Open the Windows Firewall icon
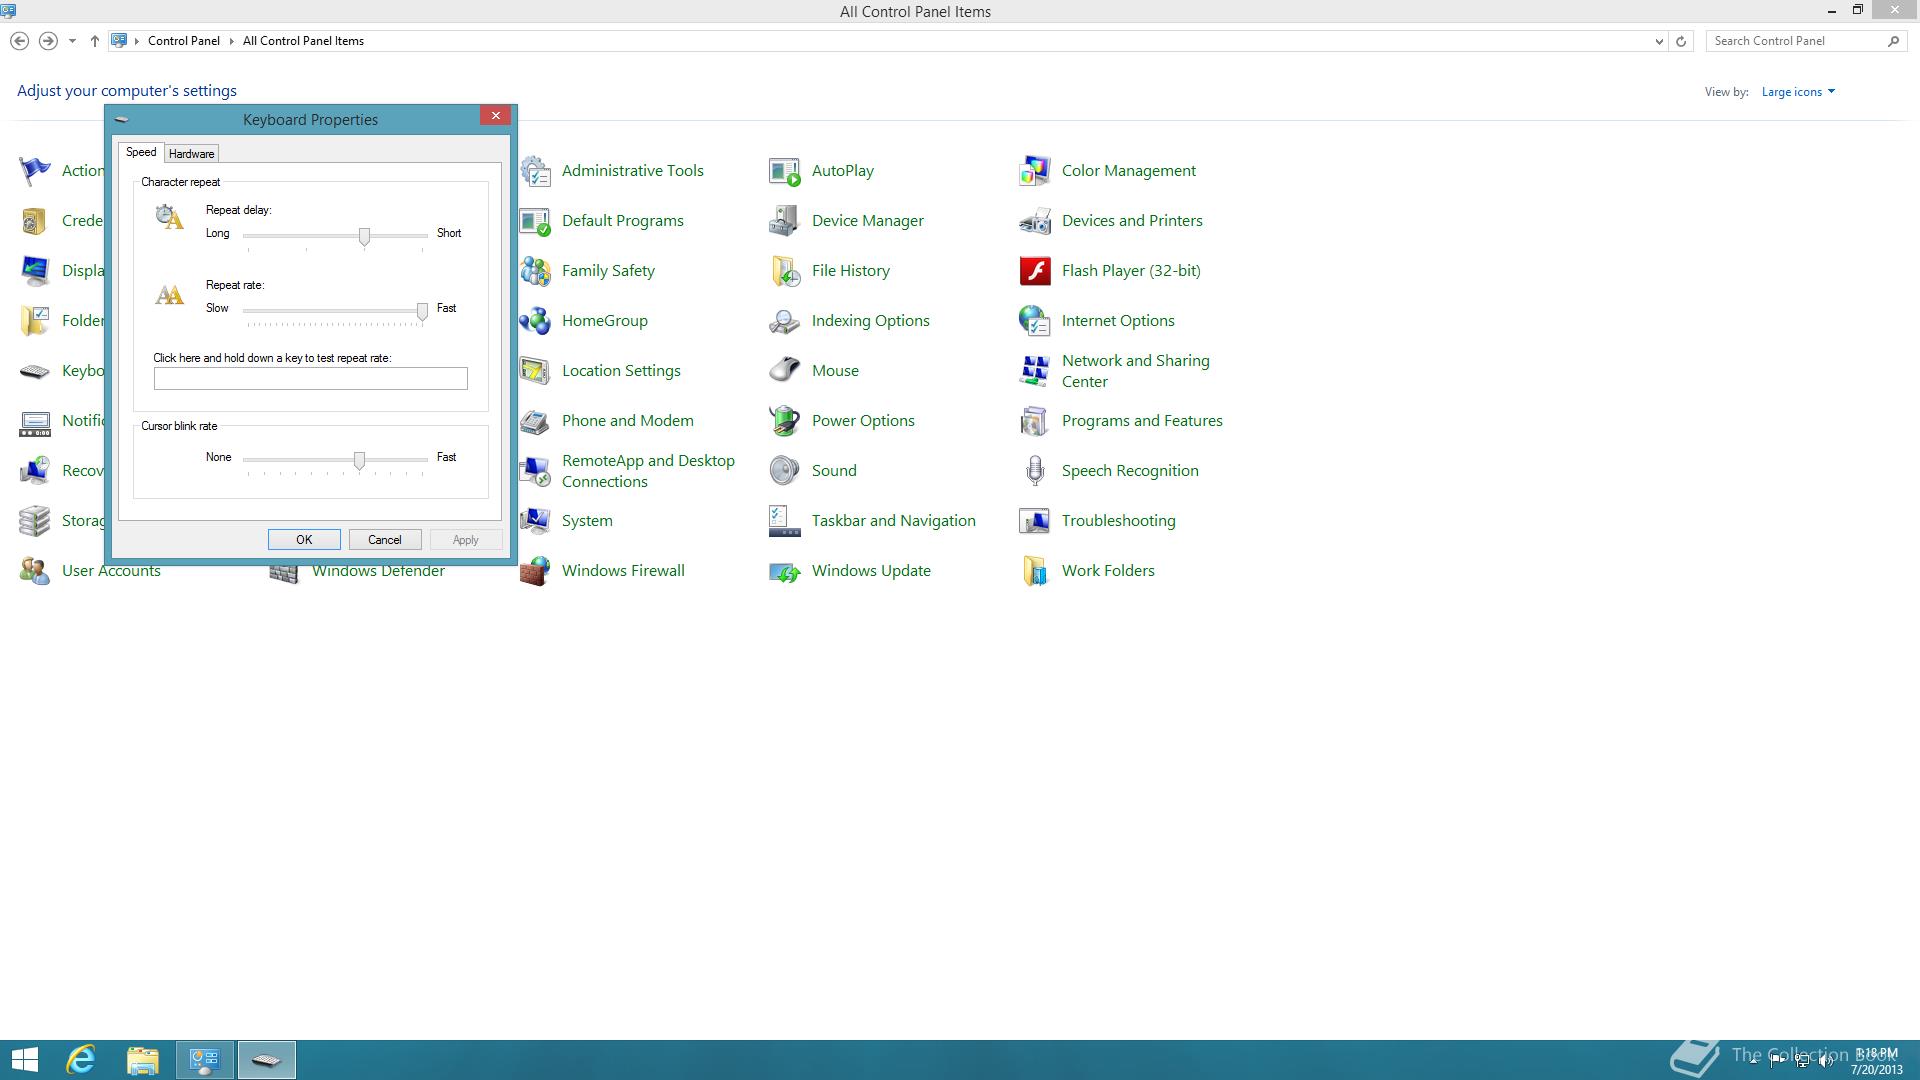The width and height of the screenshot is (1920, 1080). tap(535, 571)
